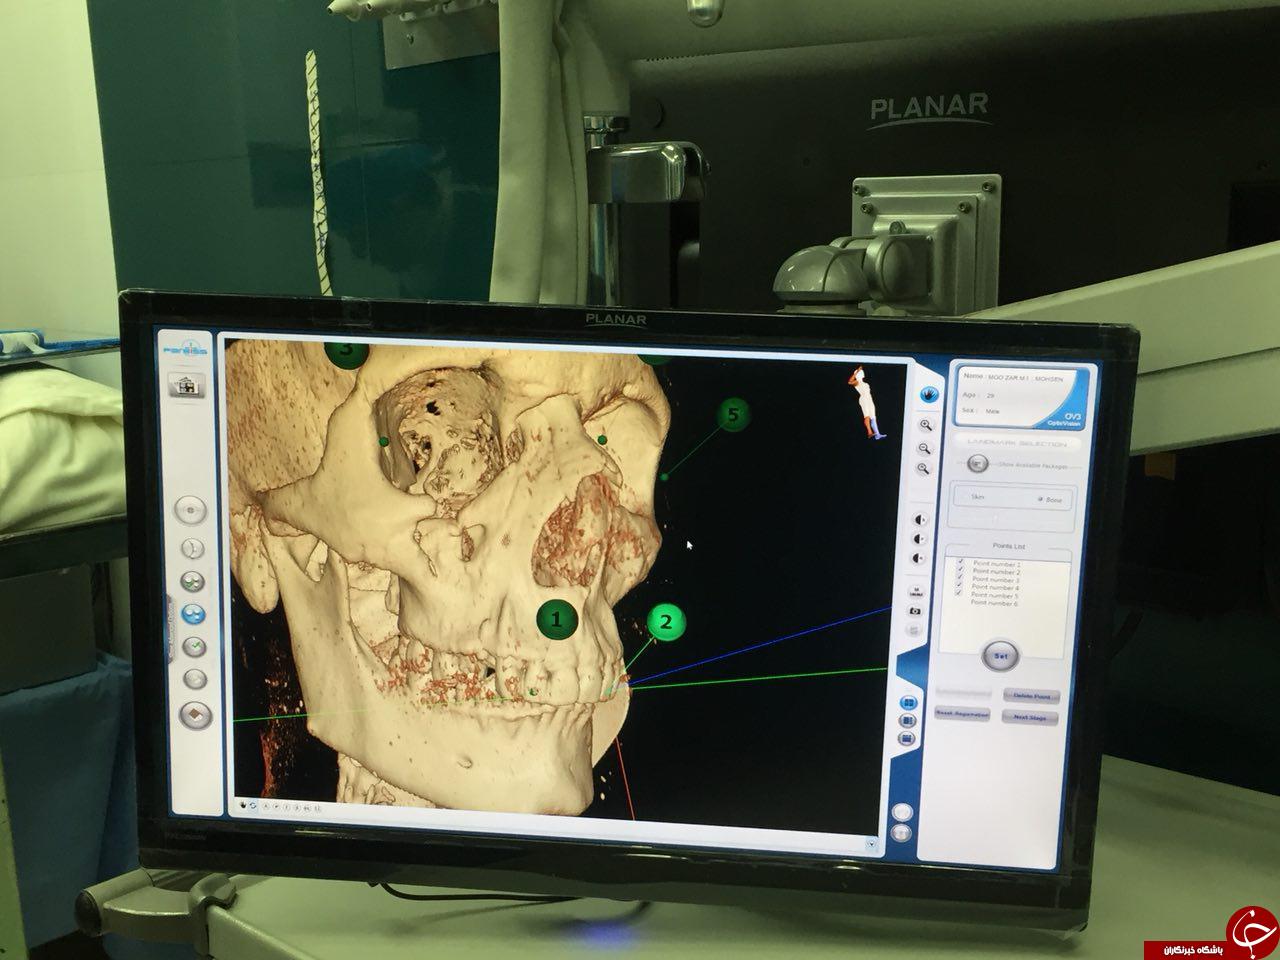
Task: Click the greyed icon below the camera
Action: [913, 630]
